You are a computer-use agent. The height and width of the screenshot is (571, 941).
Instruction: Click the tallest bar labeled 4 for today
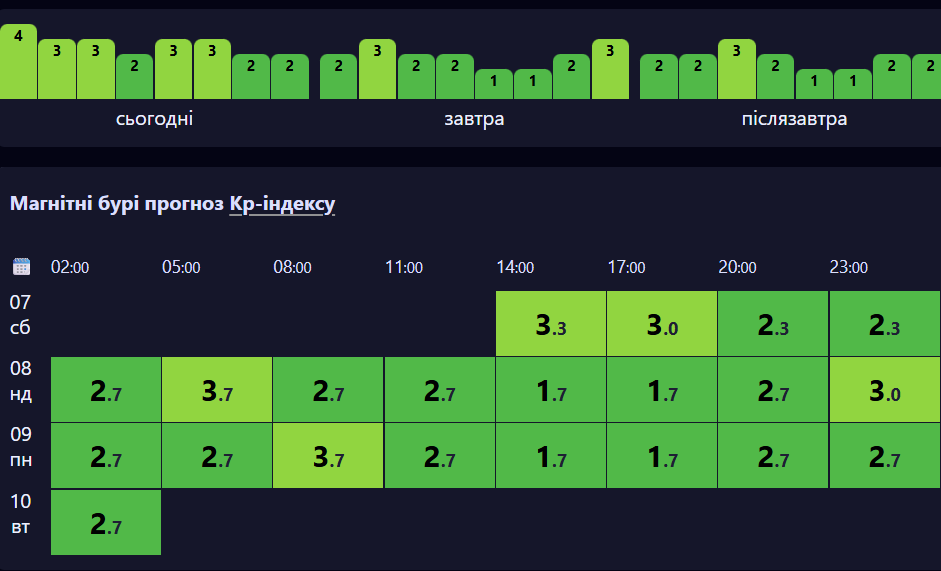[18, 62]
